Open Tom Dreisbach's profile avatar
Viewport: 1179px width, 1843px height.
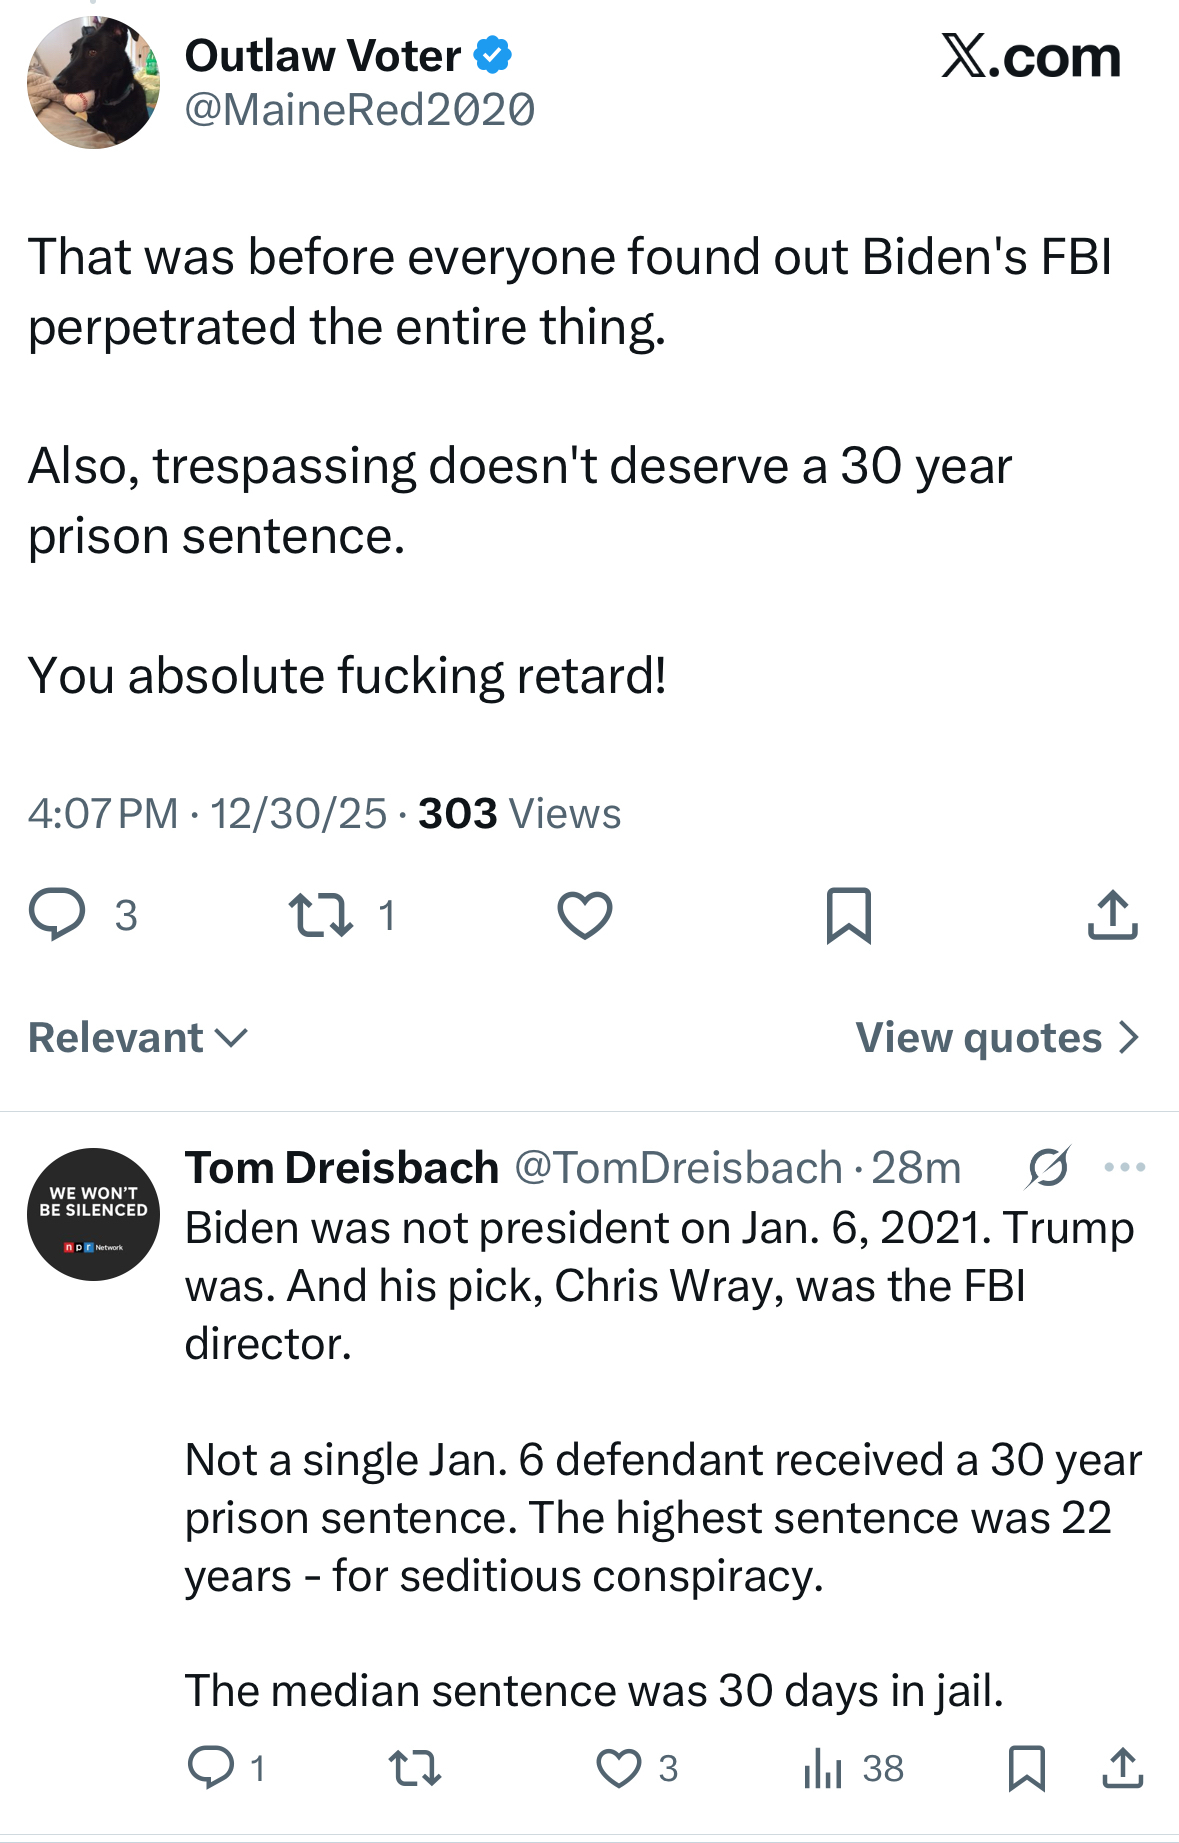pyautogui.click(x=93, y=1214)
